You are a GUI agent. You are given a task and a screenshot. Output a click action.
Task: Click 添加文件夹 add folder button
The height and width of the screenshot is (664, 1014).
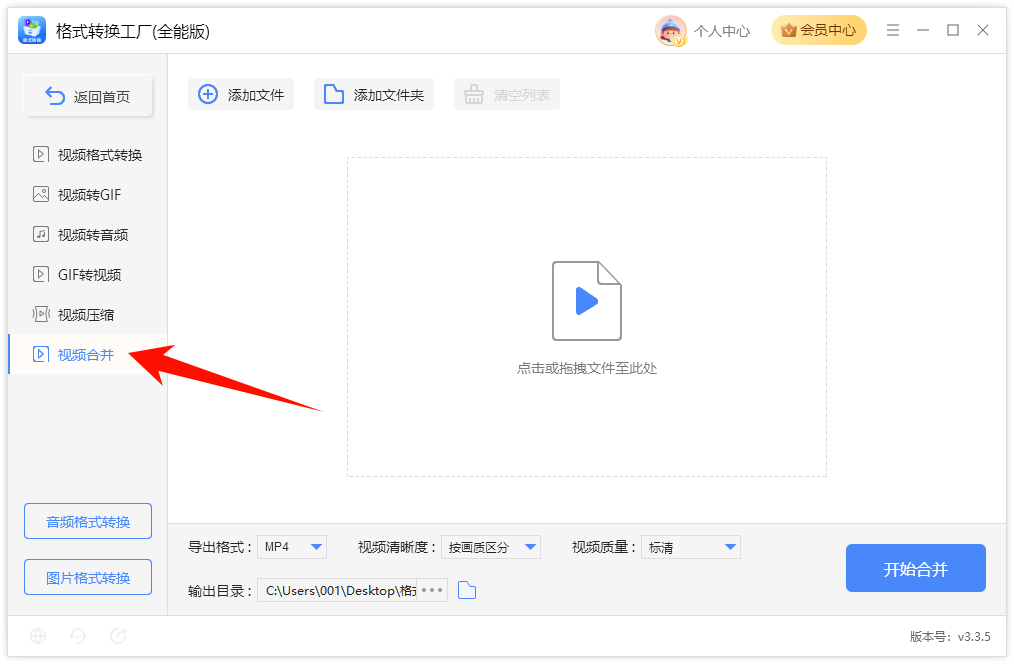click(x=374, y=94)
